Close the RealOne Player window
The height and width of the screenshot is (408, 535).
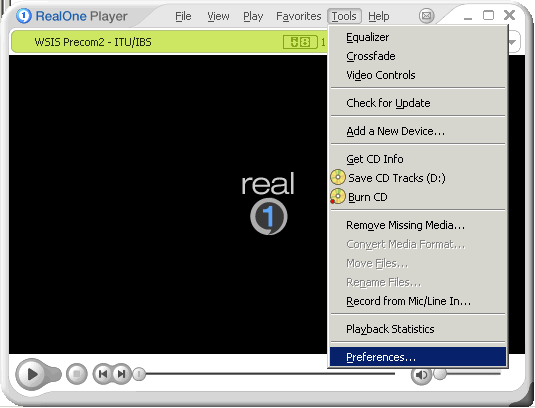click(x=509, y=15)
